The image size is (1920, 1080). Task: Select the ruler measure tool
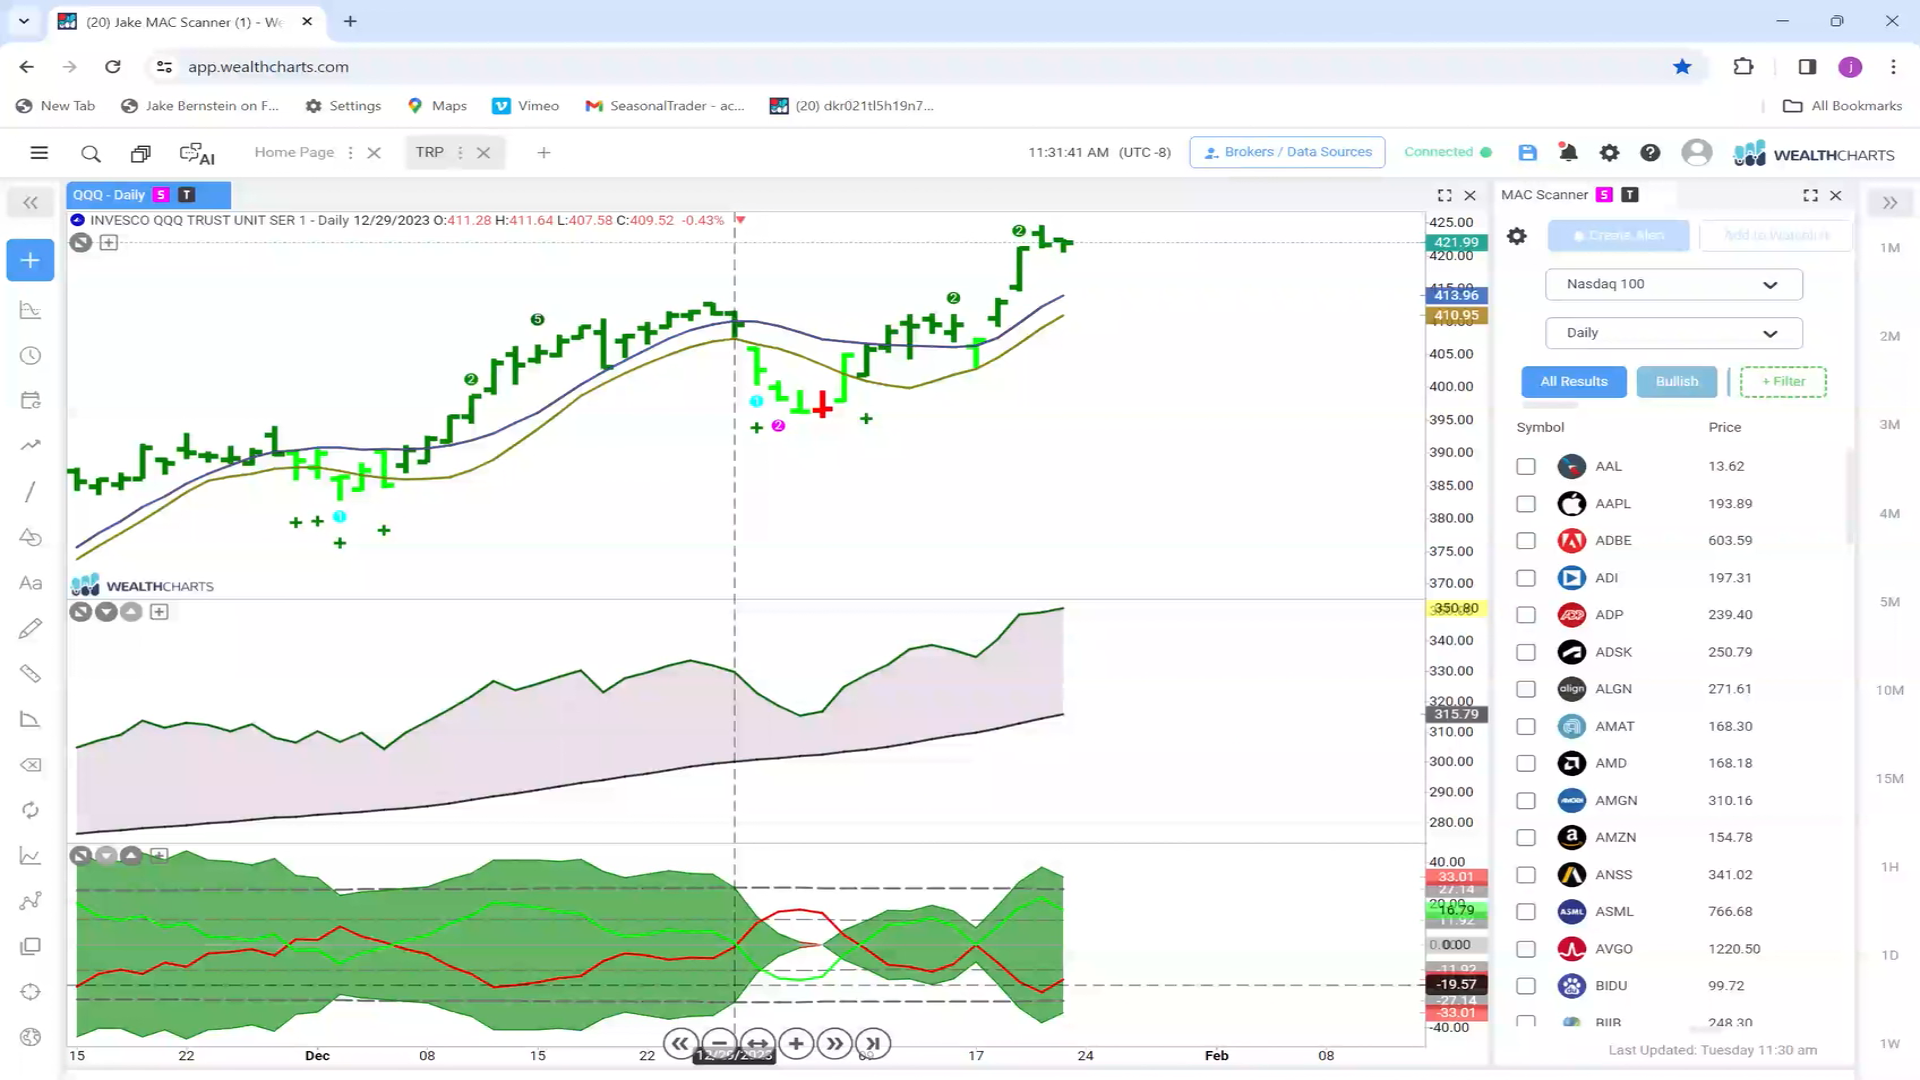tap(30, 674)
